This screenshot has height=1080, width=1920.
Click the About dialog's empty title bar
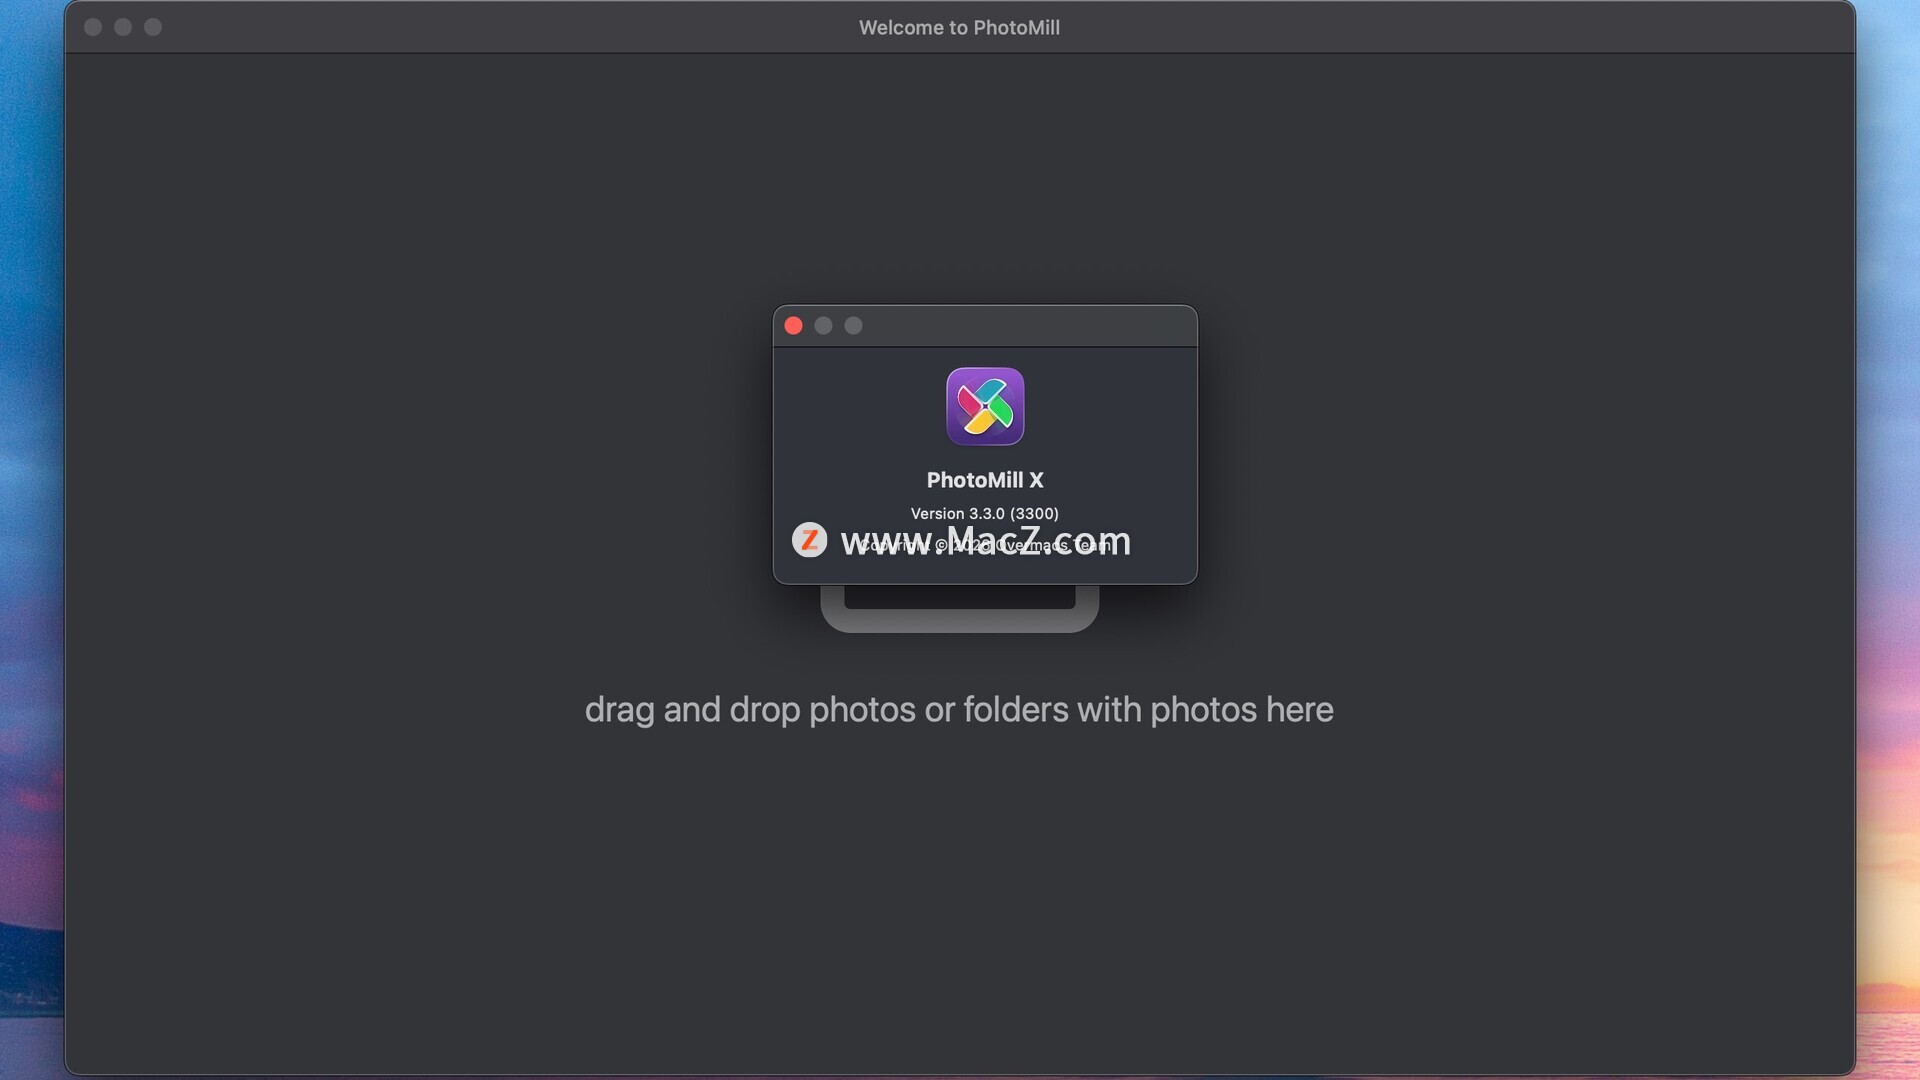(x=1030, y=326)
